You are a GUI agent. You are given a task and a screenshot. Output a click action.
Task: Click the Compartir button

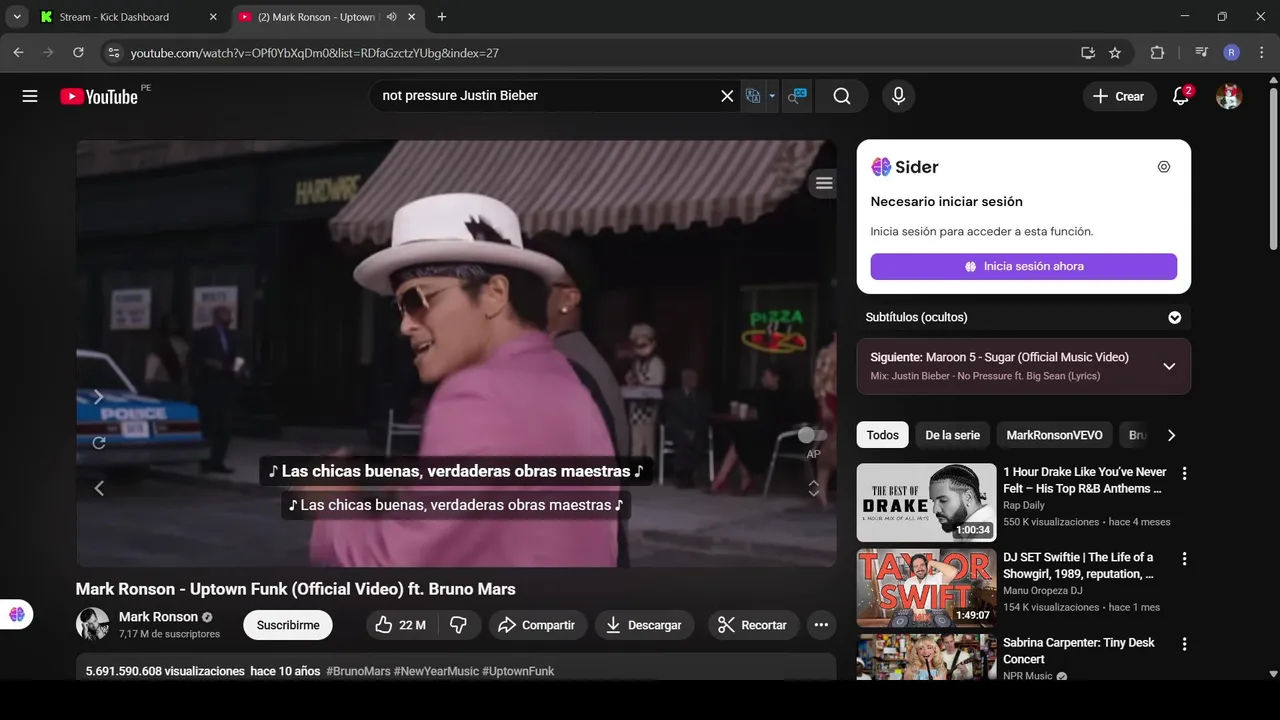[536, 625]
